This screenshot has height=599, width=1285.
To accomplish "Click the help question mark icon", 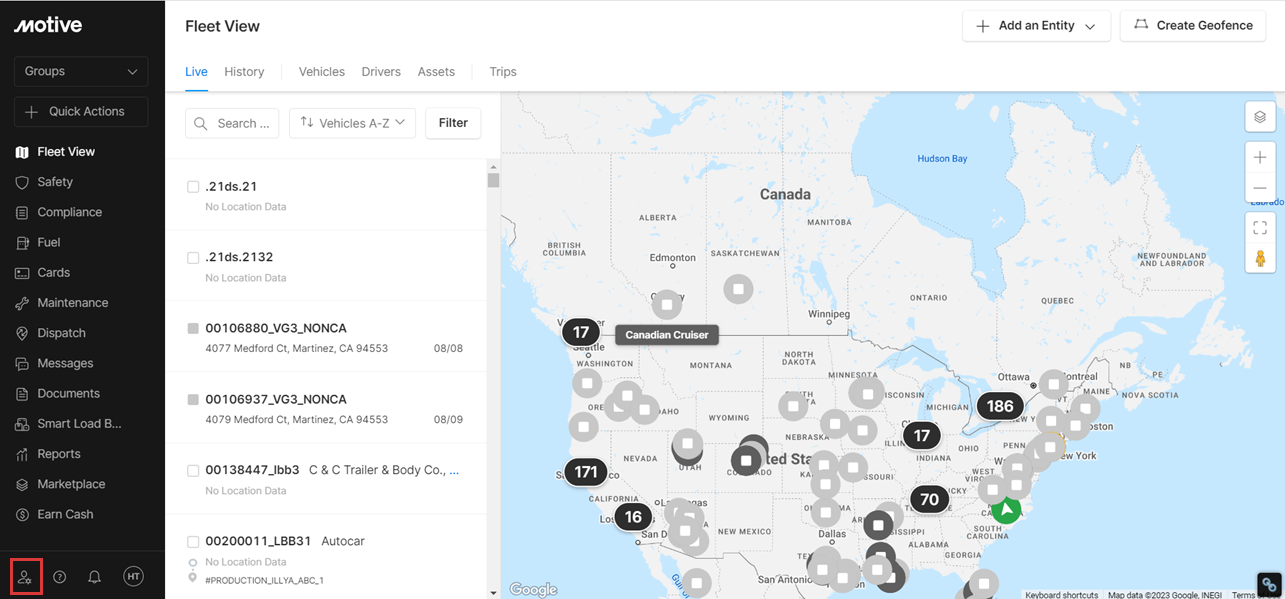I will [60, 577].
